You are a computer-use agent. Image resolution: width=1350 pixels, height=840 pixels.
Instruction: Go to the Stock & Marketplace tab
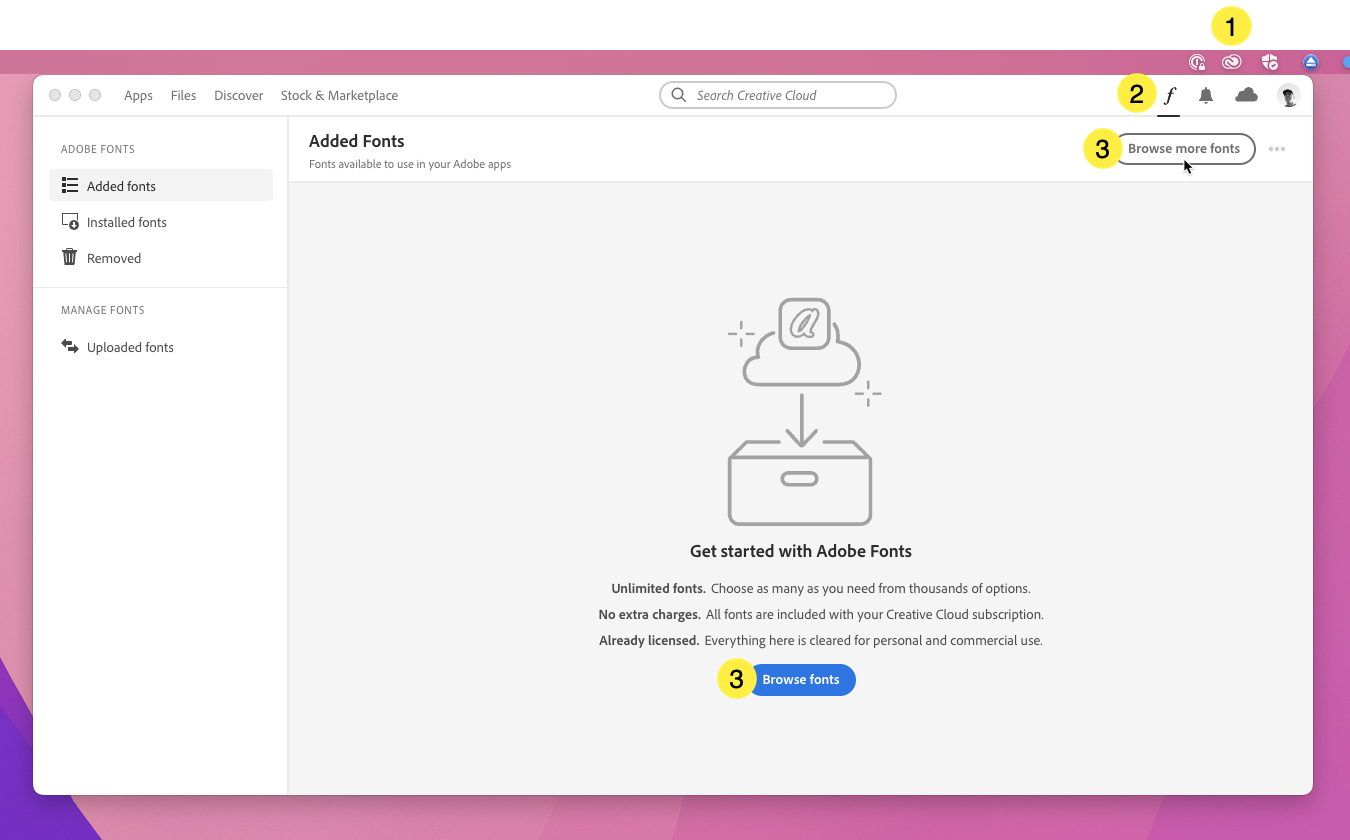pyautogui.click(x=339, y=95)
